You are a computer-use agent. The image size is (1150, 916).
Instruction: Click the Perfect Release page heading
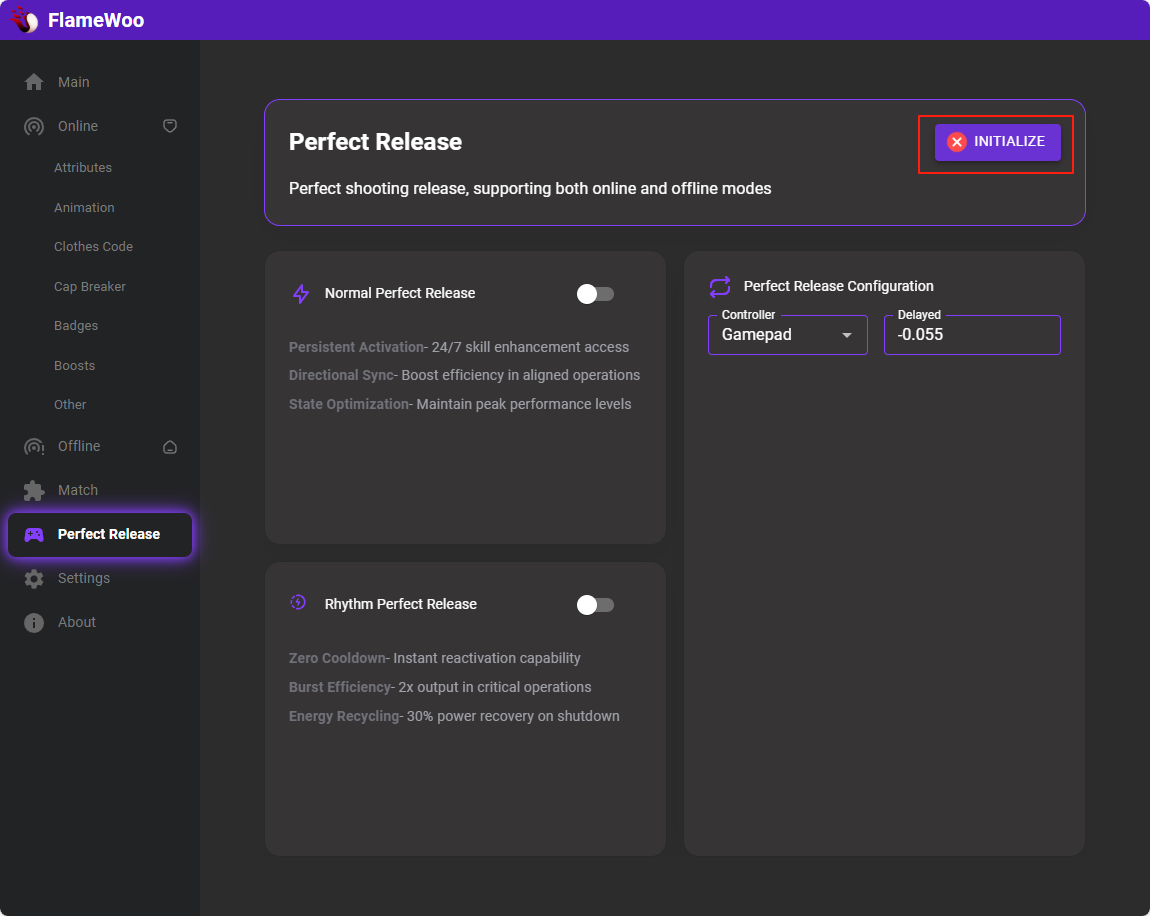click(x=375, y=142)
